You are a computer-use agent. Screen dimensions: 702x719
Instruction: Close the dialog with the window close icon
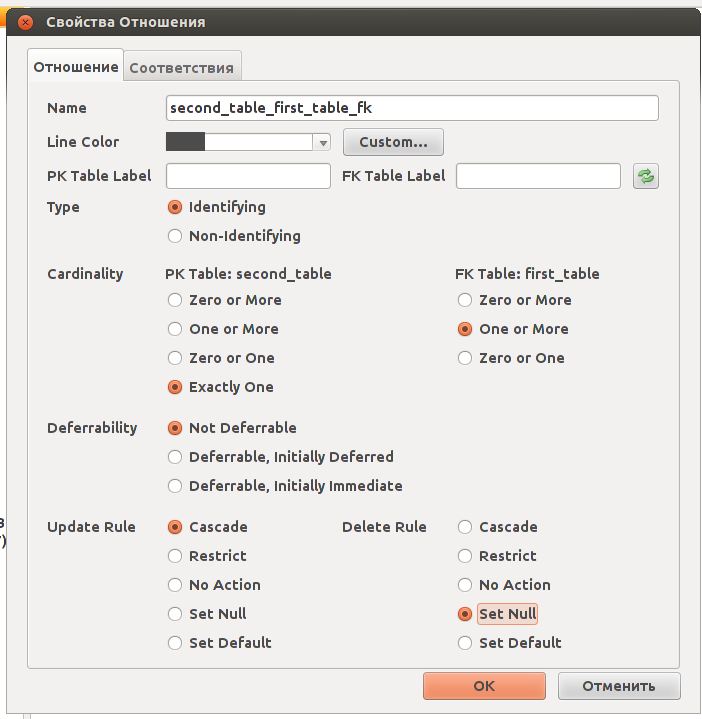coord(26,21)
